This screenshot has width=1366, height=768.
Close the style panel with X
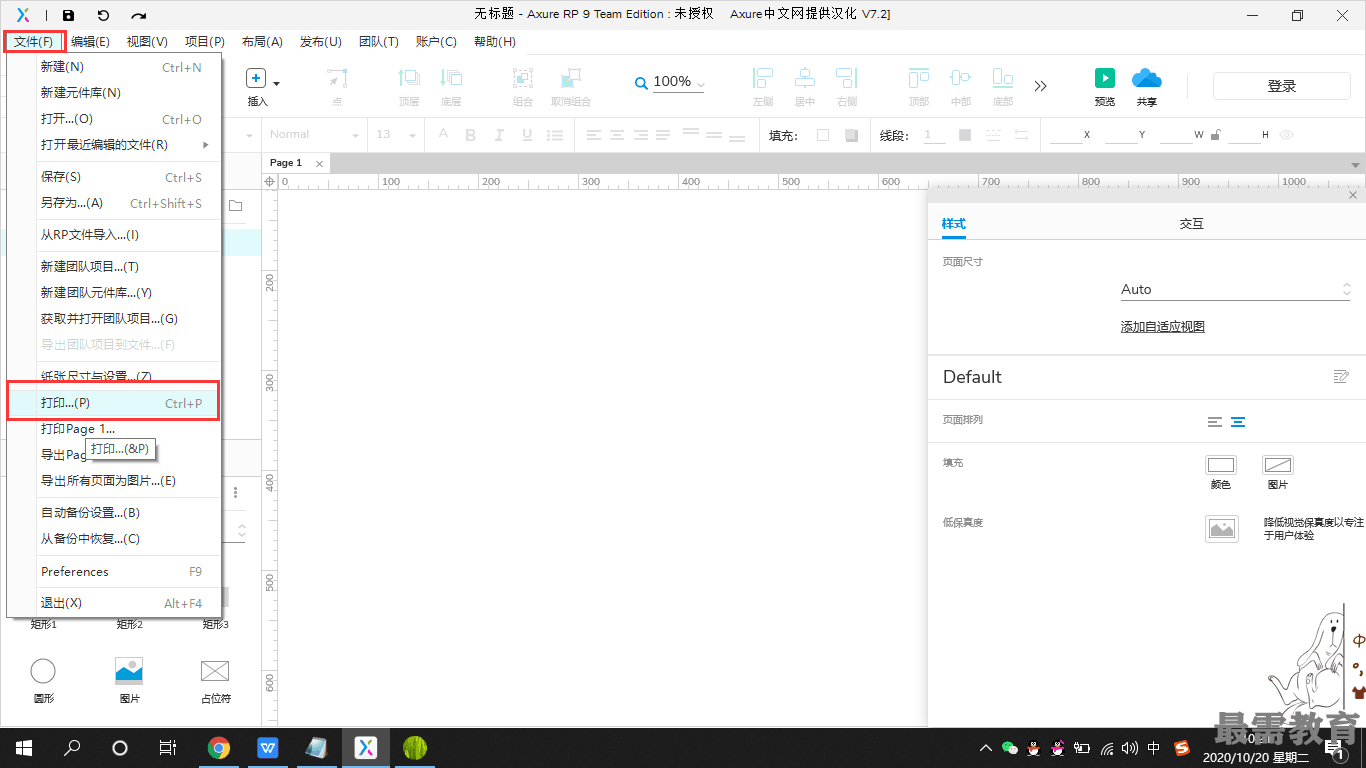tap(1353, 196)
